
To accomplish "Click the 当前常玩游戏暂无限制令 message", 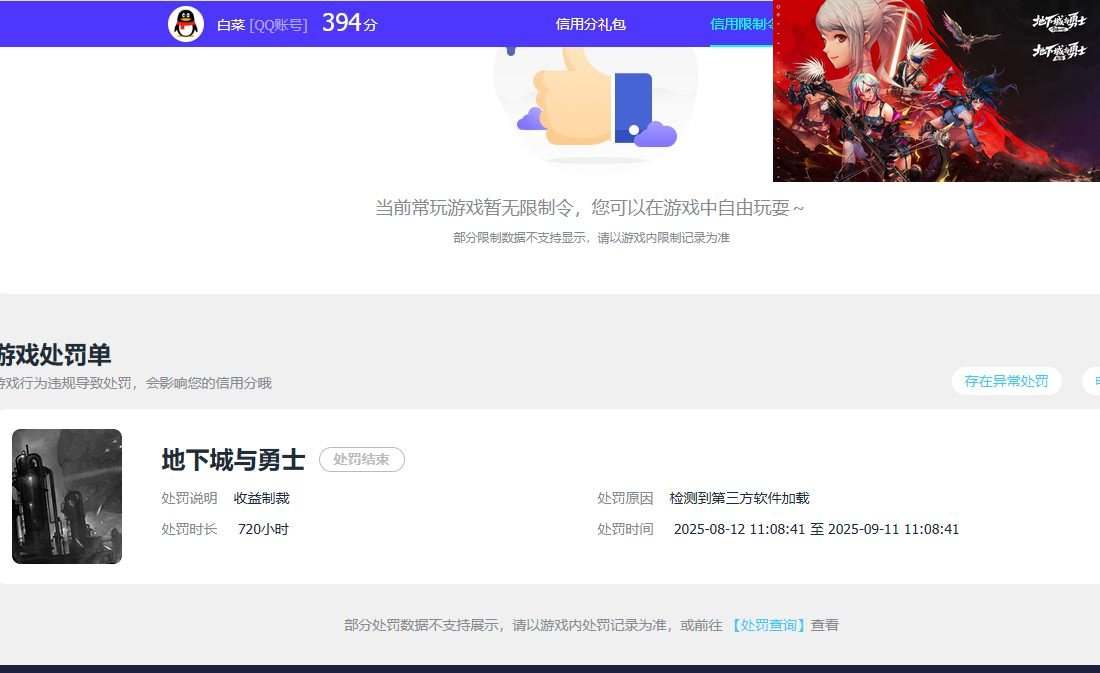I will point(589,208).
